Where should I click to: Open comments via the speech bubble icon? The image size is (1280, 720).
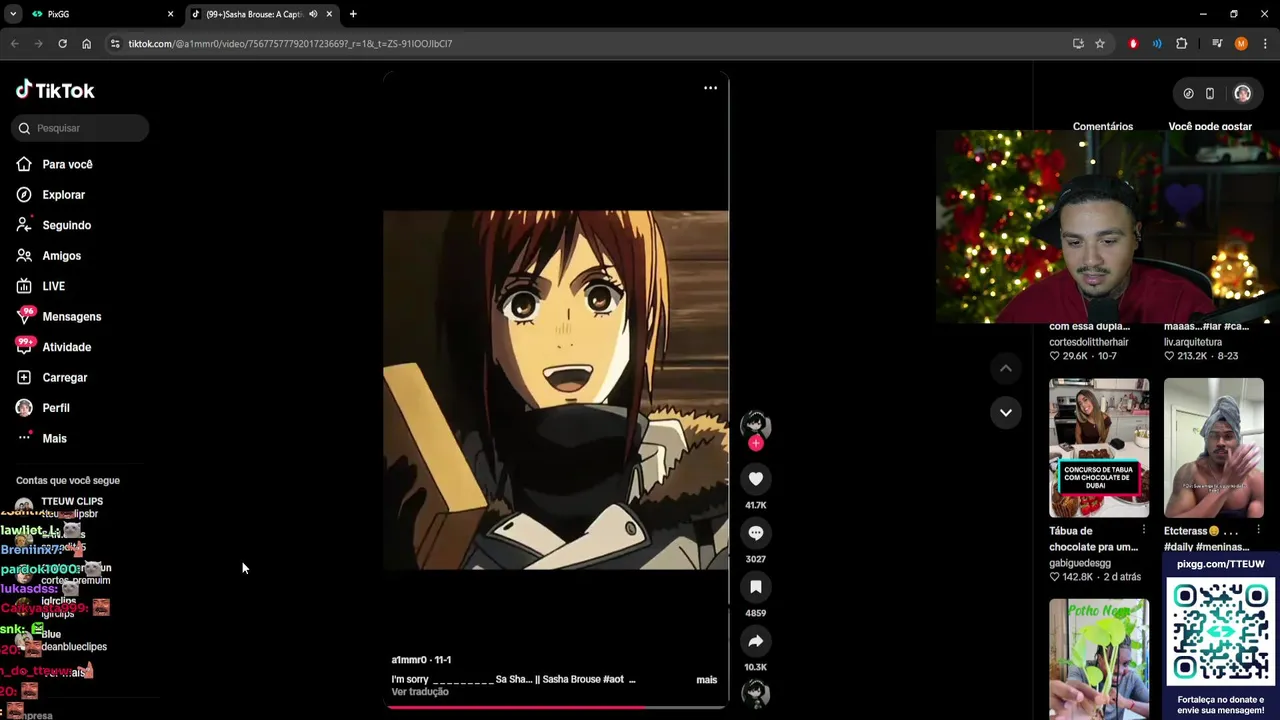click(x=756, y=533)
